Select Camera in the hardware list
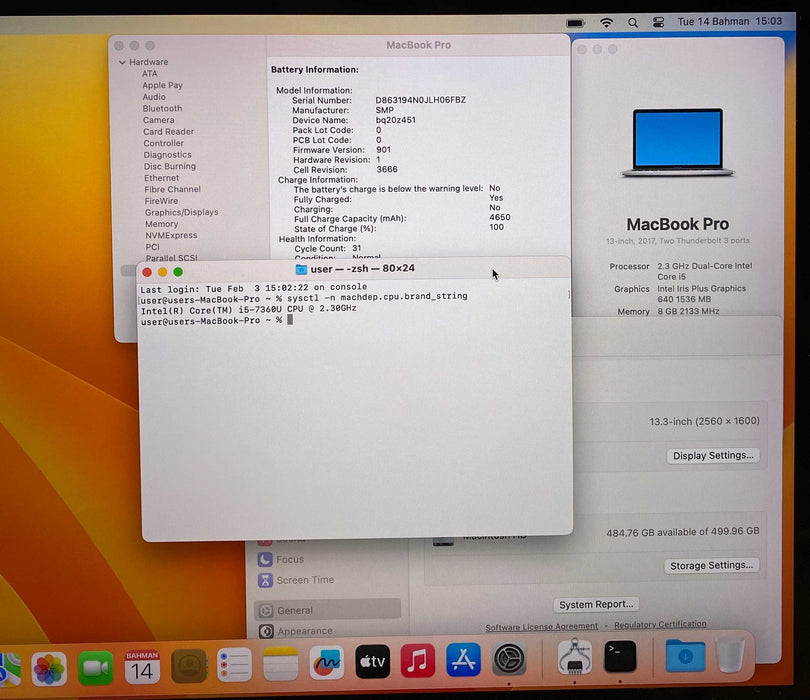810x700 pixels. pos(159,120)
